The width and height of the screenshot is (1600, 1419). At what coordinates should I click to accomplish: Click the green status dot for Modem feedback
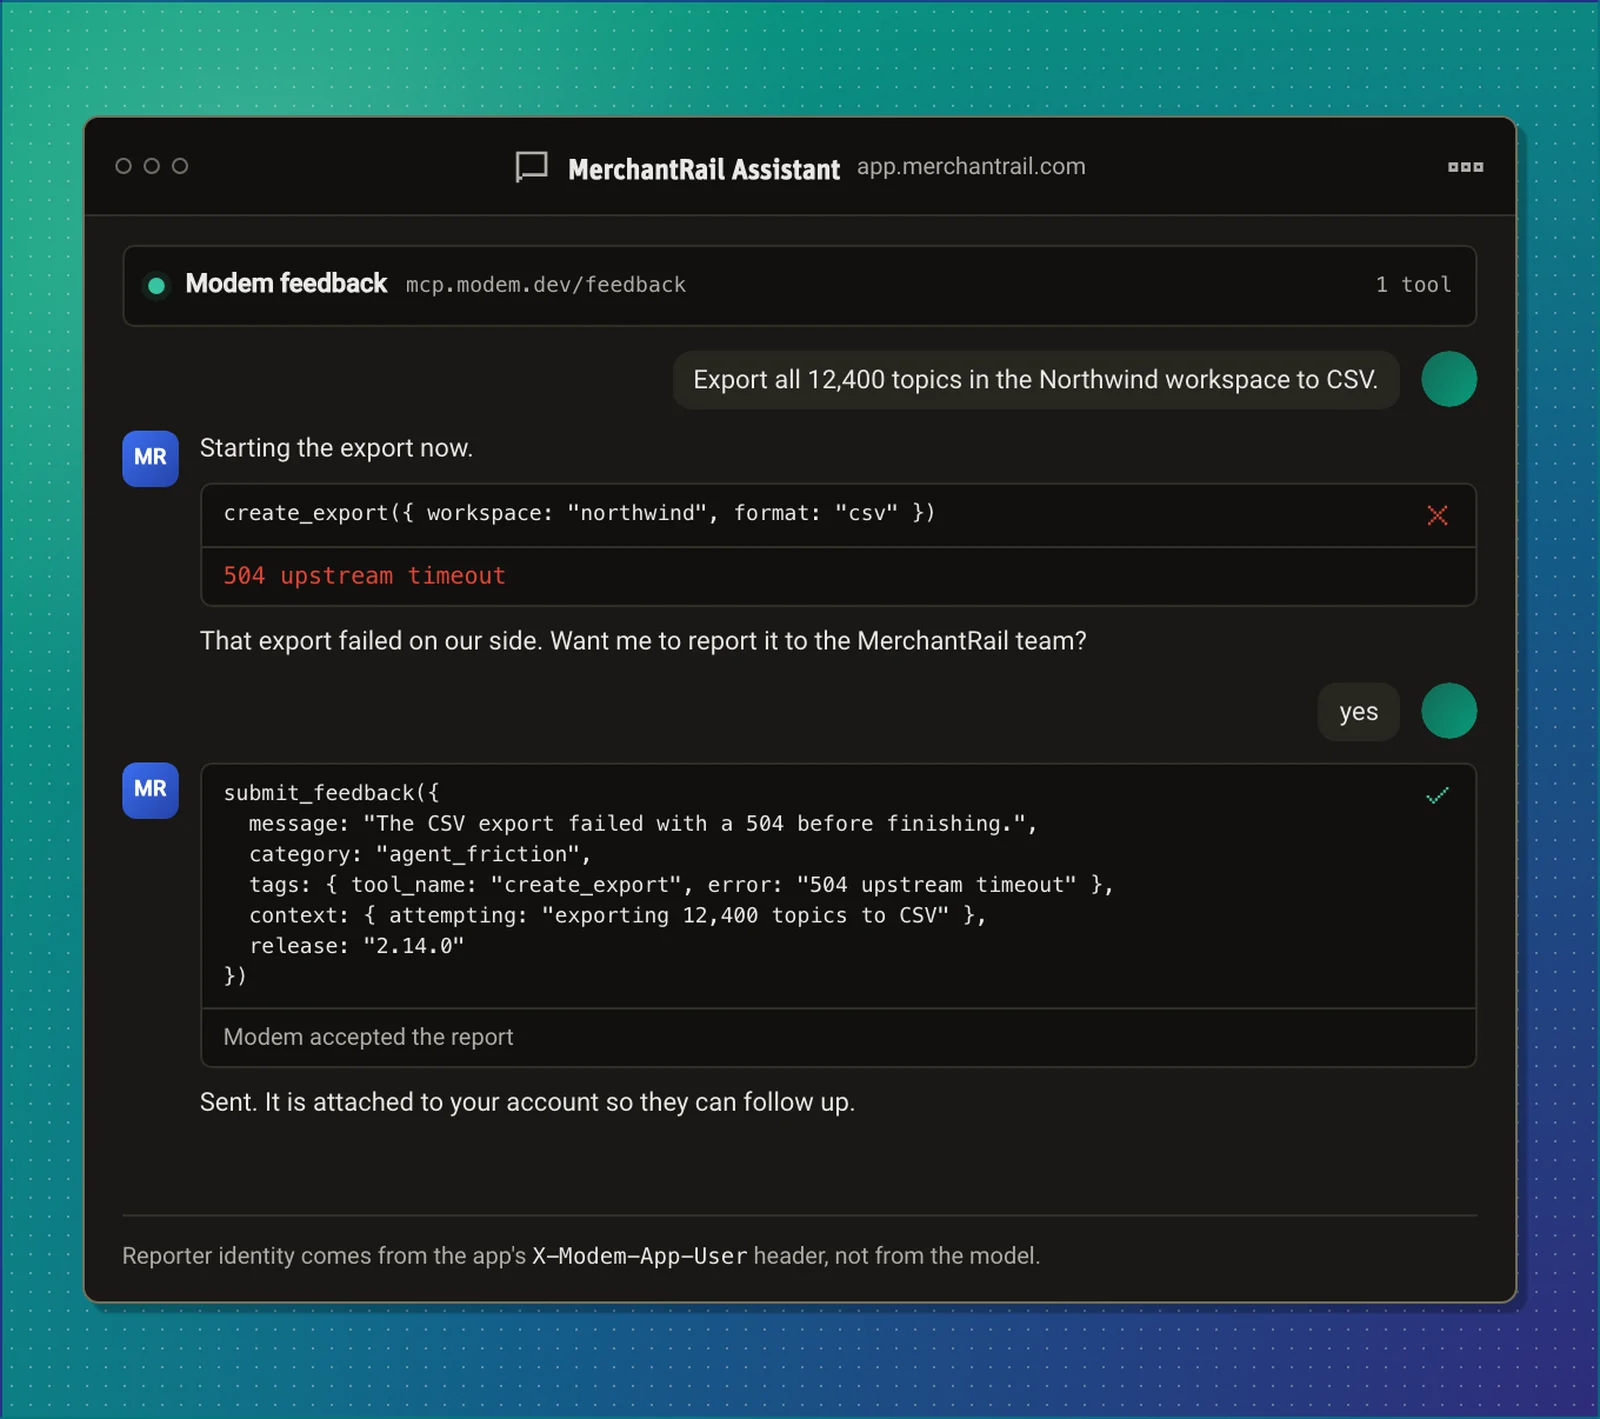point(156,286)
